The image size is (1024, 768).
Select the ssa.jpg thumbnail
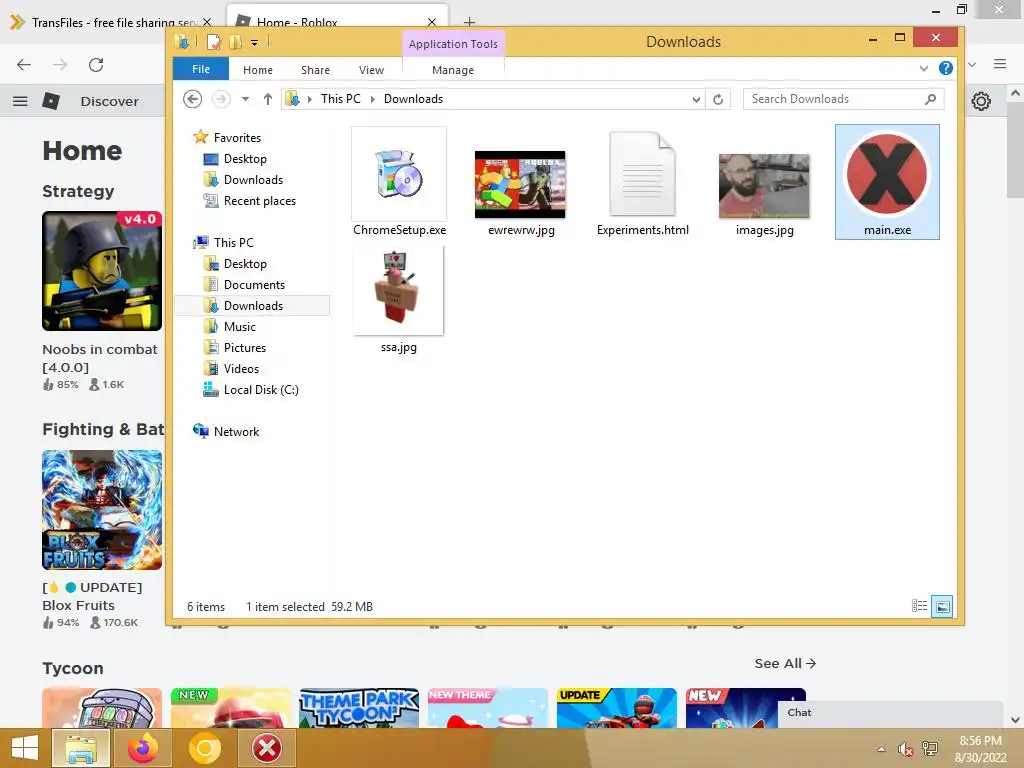(398, 291)
